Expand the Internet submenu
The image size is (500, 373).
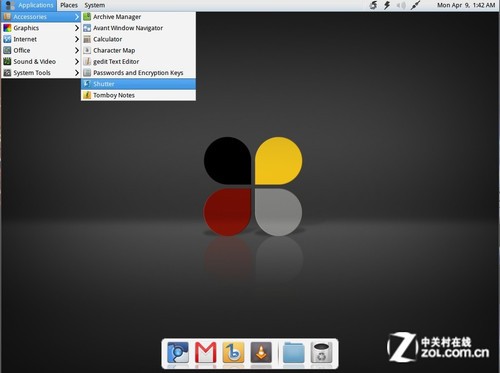pos(41,39)
